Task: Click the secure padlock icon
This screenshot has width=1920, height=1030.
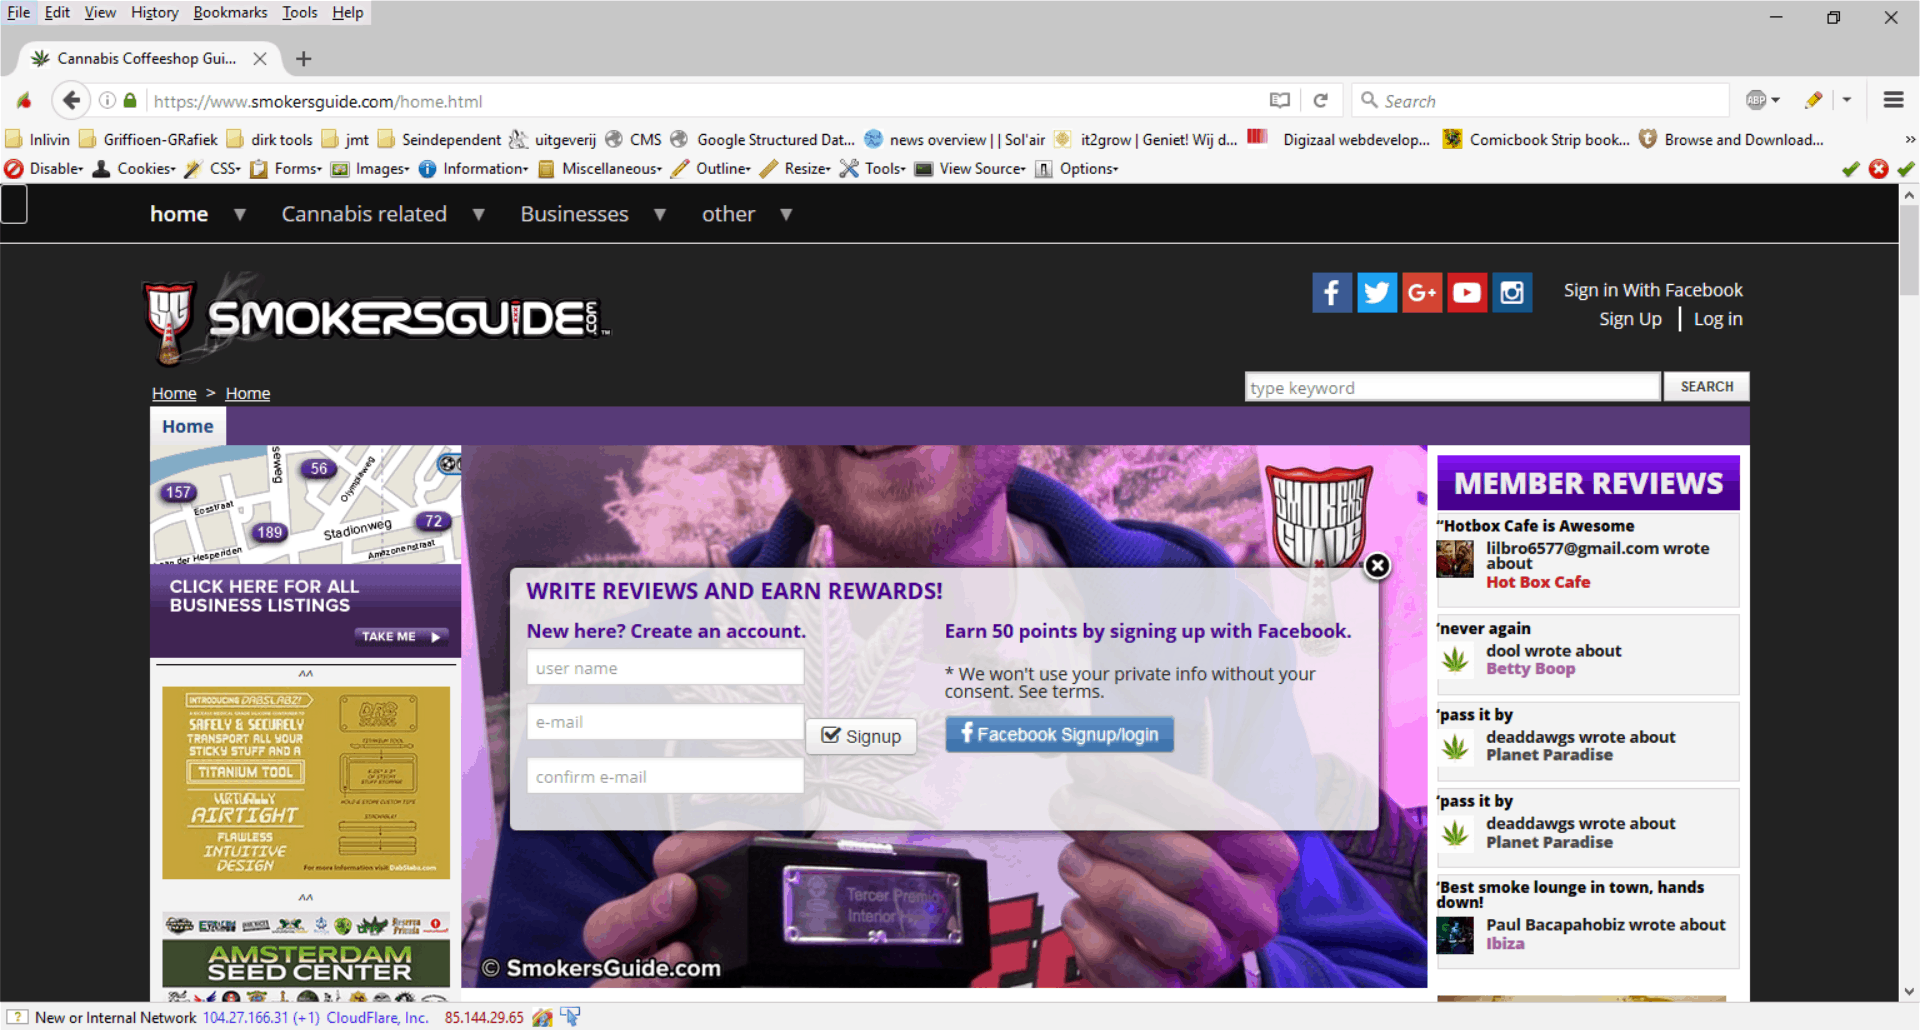Action: coord(130,100)
